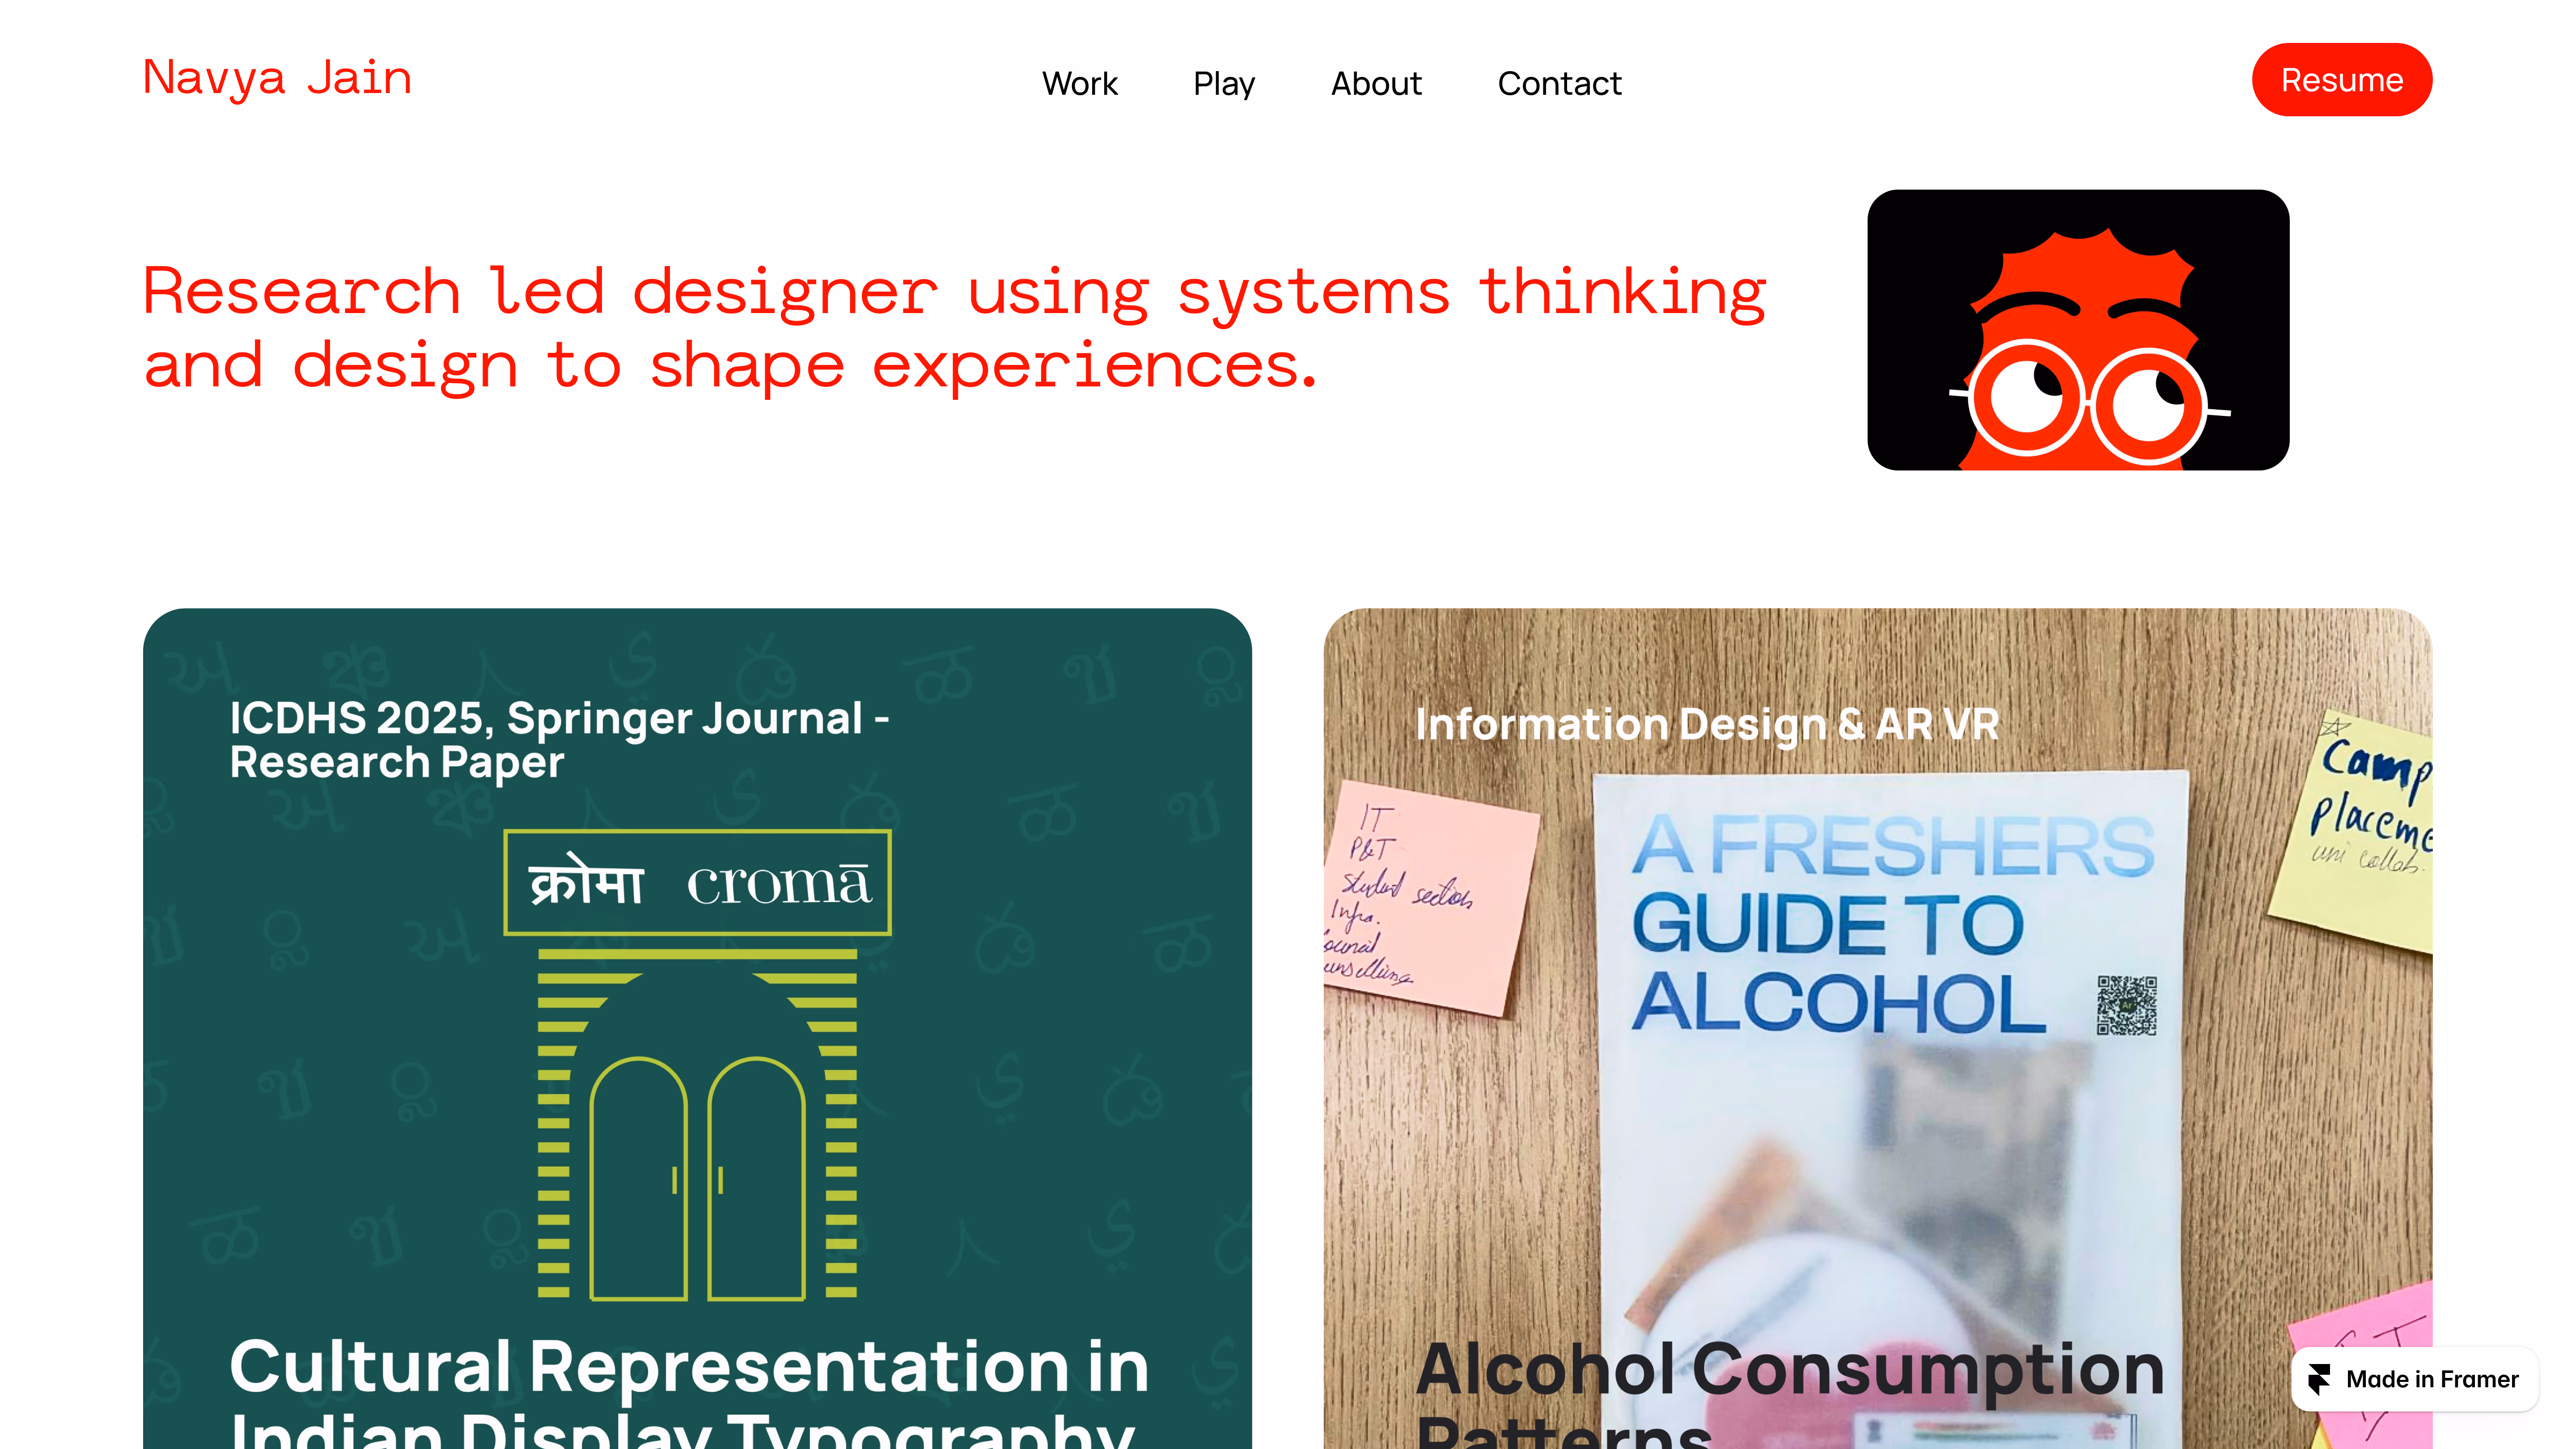Click the red cartoon avatar illustration
The width and height of the screenshot is (2576, 1449).
click(x=2077, y=330)
